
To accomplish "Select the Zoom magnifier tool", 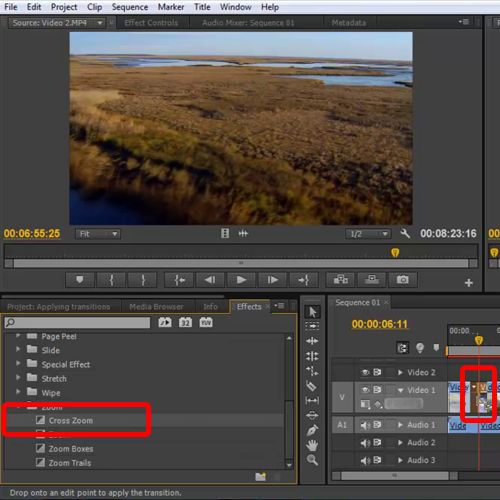I will click(312, 460).
